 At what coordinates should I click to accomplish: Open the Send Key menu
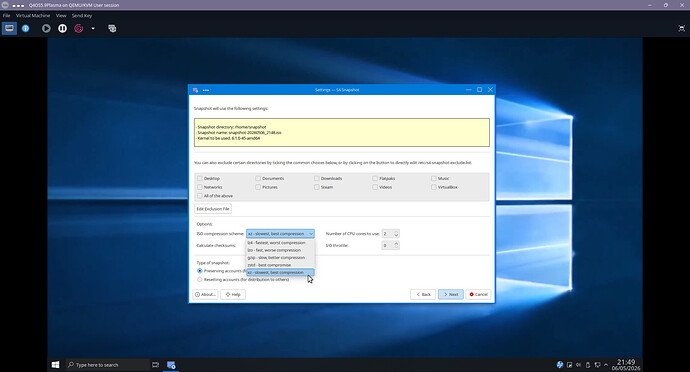click(x=82, y=15)
